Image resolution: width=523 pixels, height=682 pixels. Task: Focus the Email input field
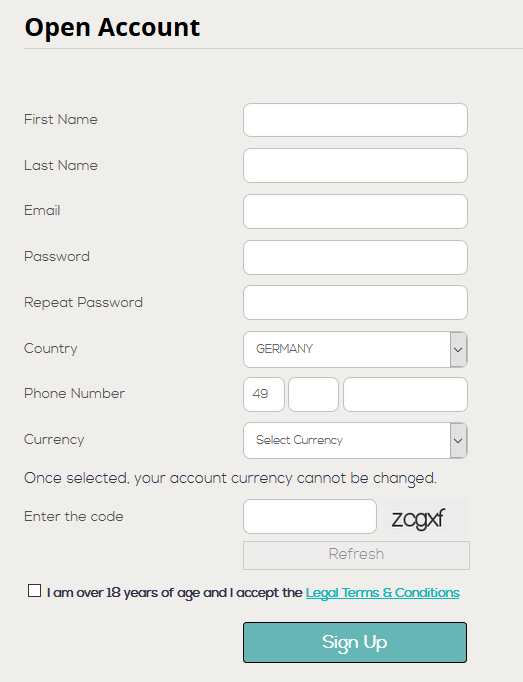pyautogui.click(x=355, y=211)
